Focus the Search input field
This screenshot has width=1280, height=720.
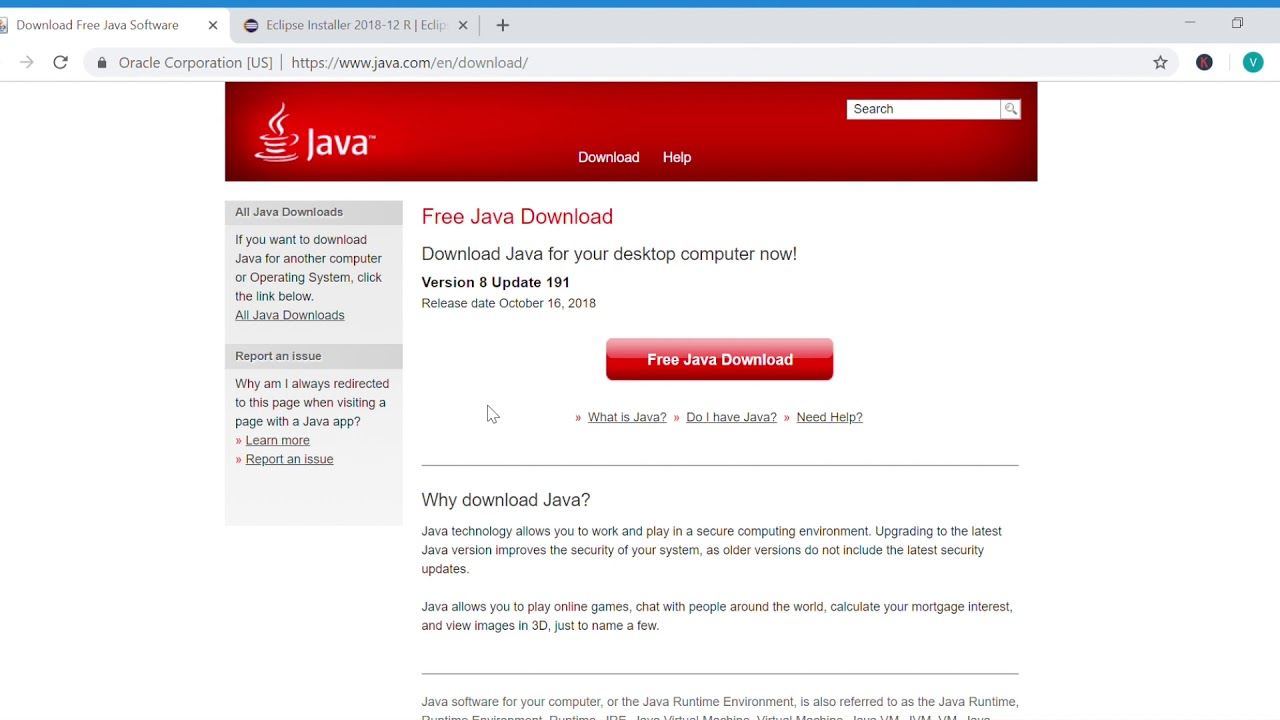(x=923, y=109)
